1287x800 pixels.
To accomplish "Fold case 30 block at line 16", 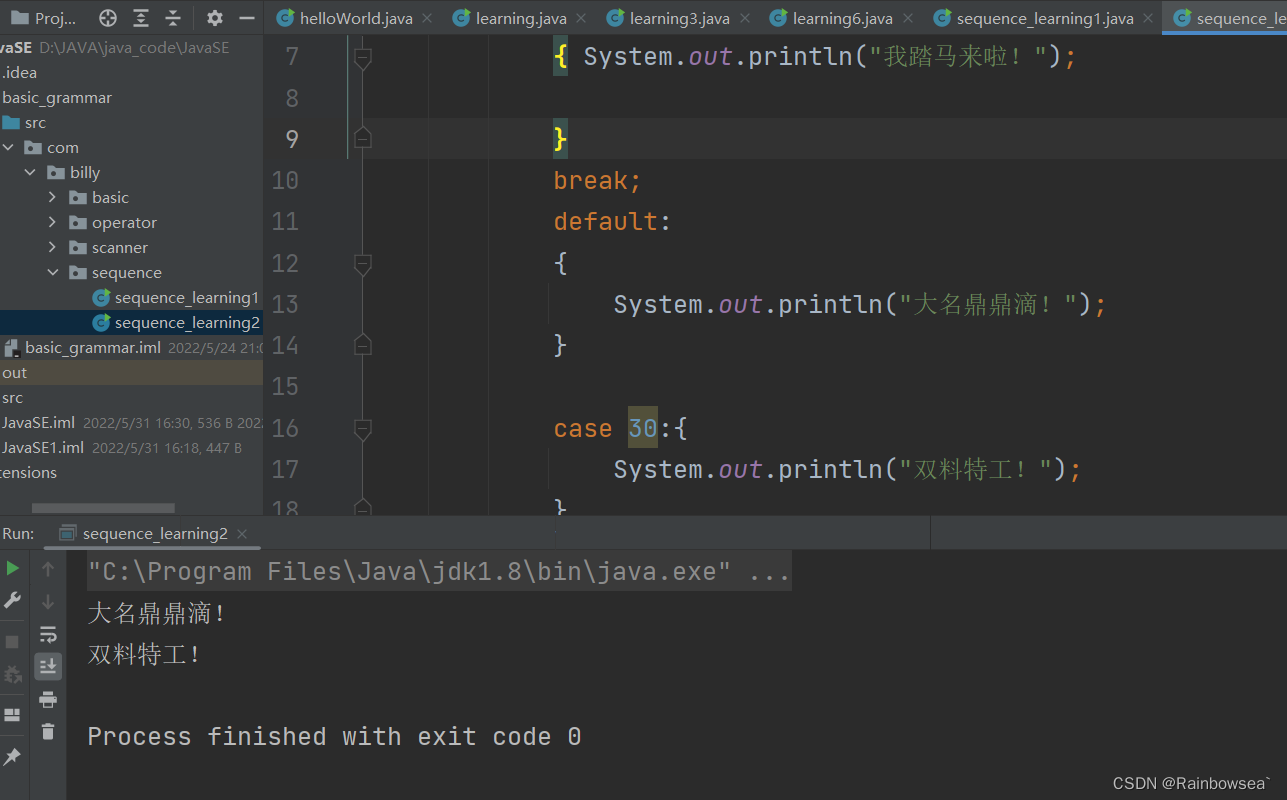I will (x=363, y=429).
